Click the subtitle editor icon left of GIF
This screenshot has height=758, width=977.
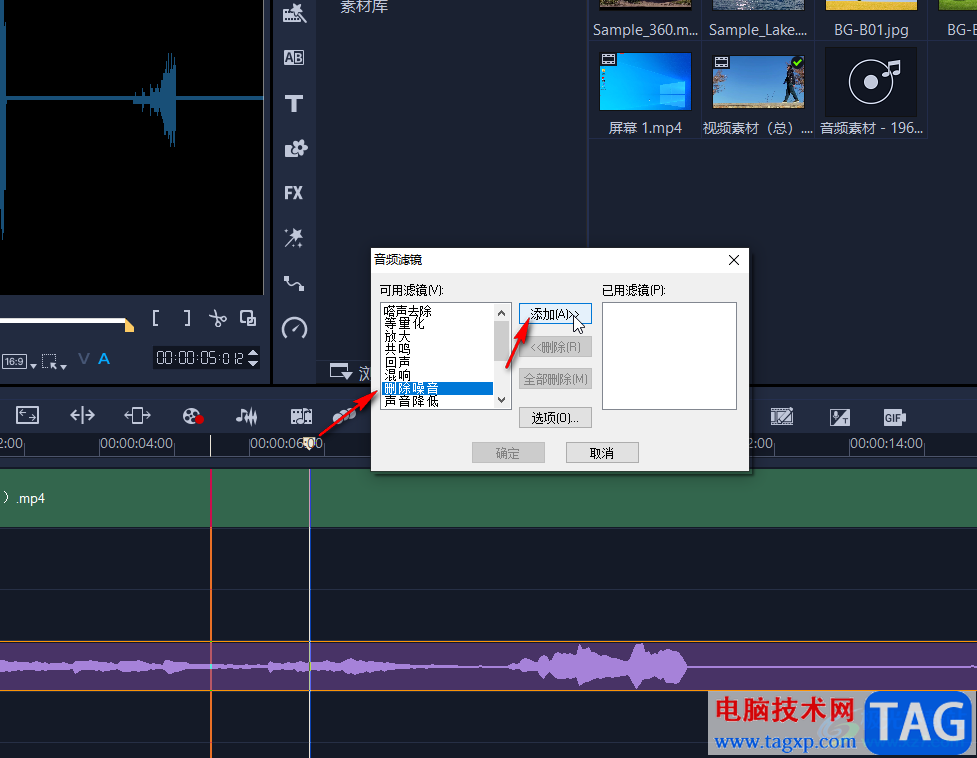tap(839, 417)
